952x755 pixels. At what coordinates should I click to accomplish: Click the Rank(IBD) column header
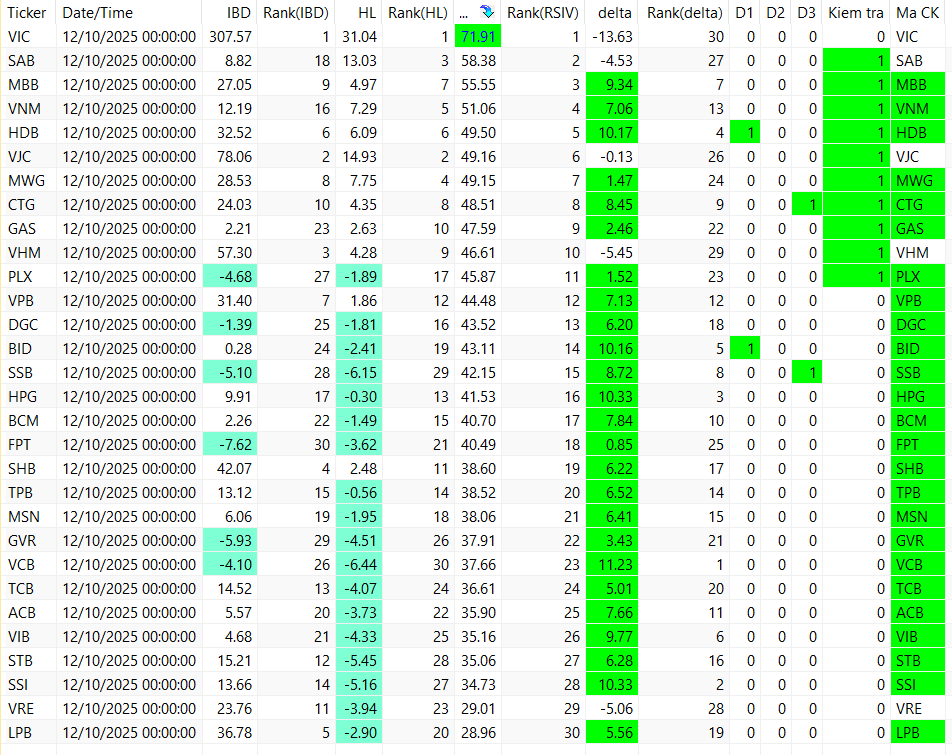coord(296,12)
